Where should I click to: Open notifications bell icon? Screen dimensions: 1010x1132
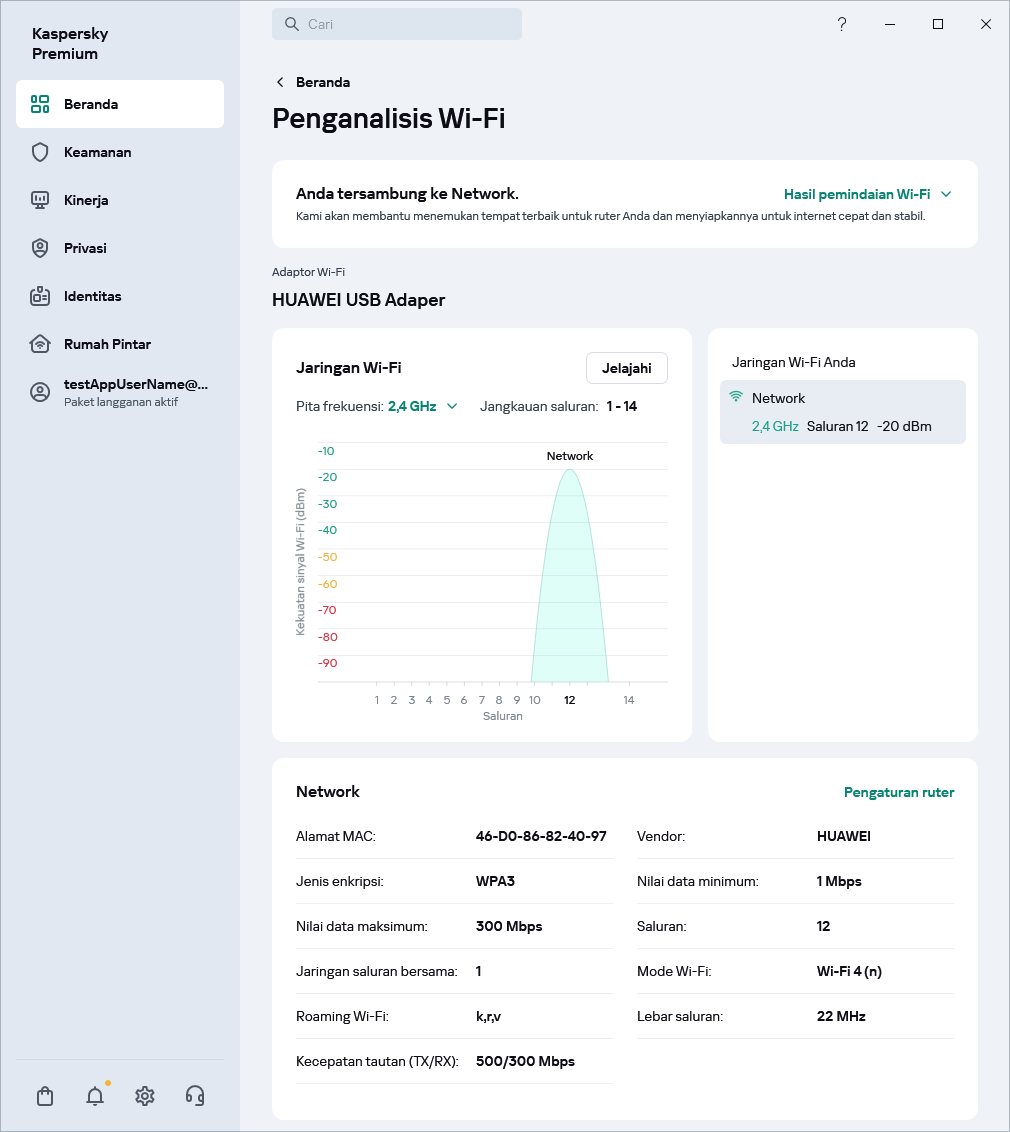(x=95, y=1096)
